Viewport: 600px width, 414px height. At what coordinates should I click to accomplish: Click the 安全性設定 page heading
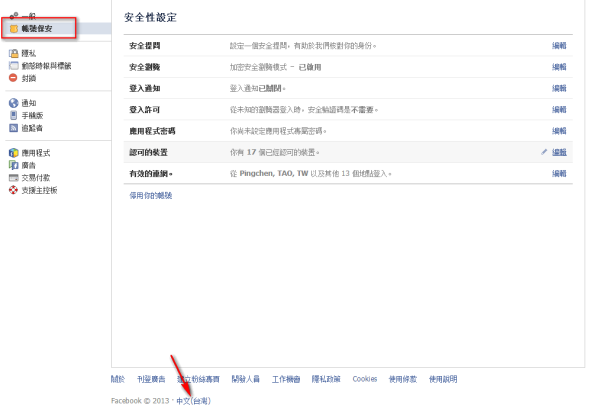(x=150, y=18)
